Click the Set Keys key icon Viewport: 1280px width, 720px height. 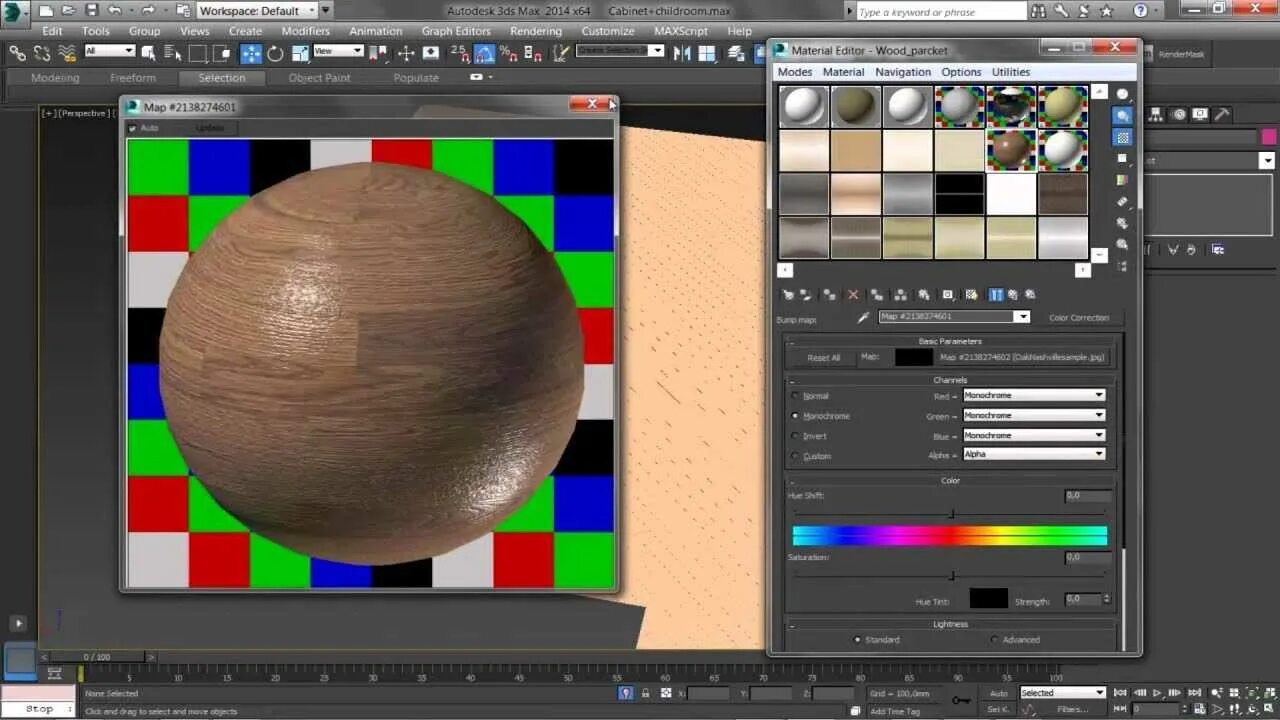point(961,700)
